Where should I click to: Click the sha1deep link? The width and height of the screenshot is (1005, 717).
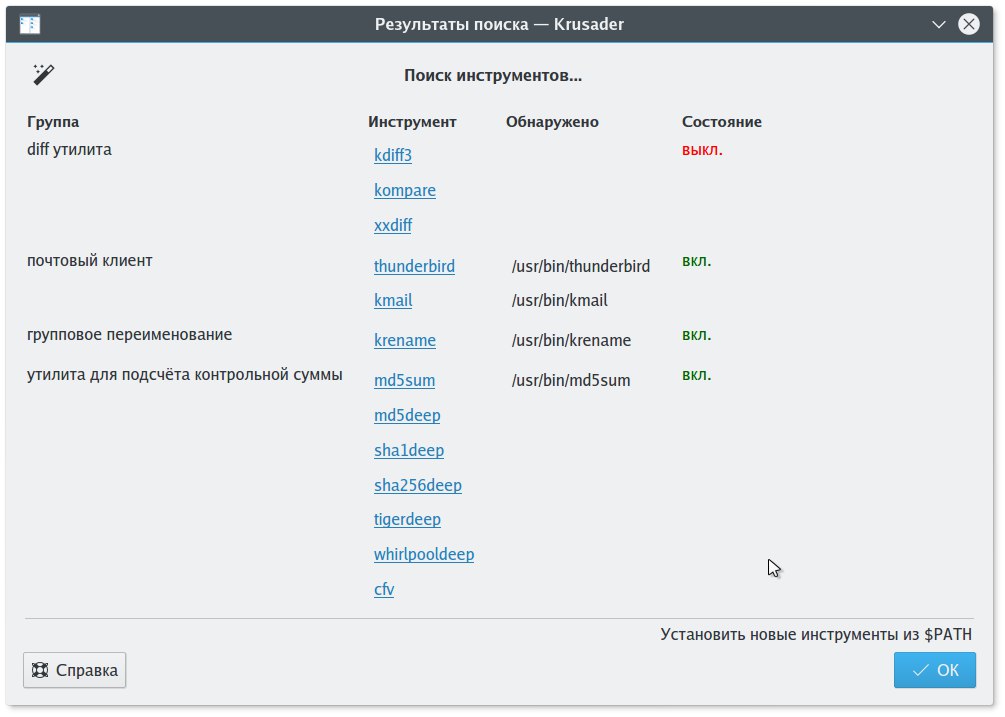coord(409,450)
